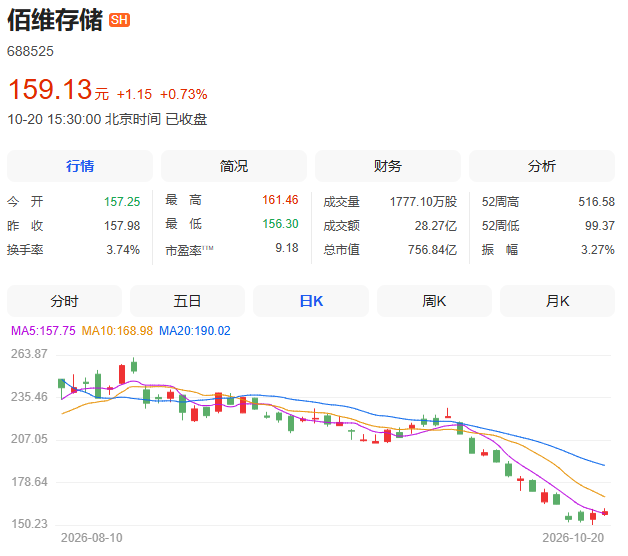
Task: Click the 207.05 y-axis label
Action: tap(29, 439)
